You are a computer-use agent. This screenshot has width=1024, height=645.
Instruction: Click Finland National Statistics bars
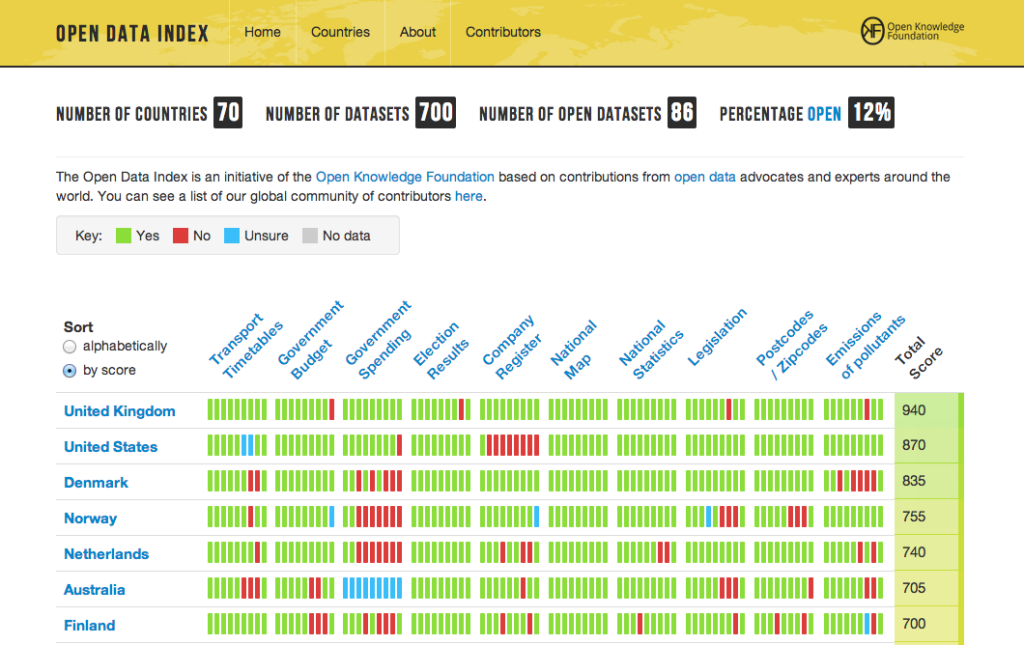click(x=647, y=624)
